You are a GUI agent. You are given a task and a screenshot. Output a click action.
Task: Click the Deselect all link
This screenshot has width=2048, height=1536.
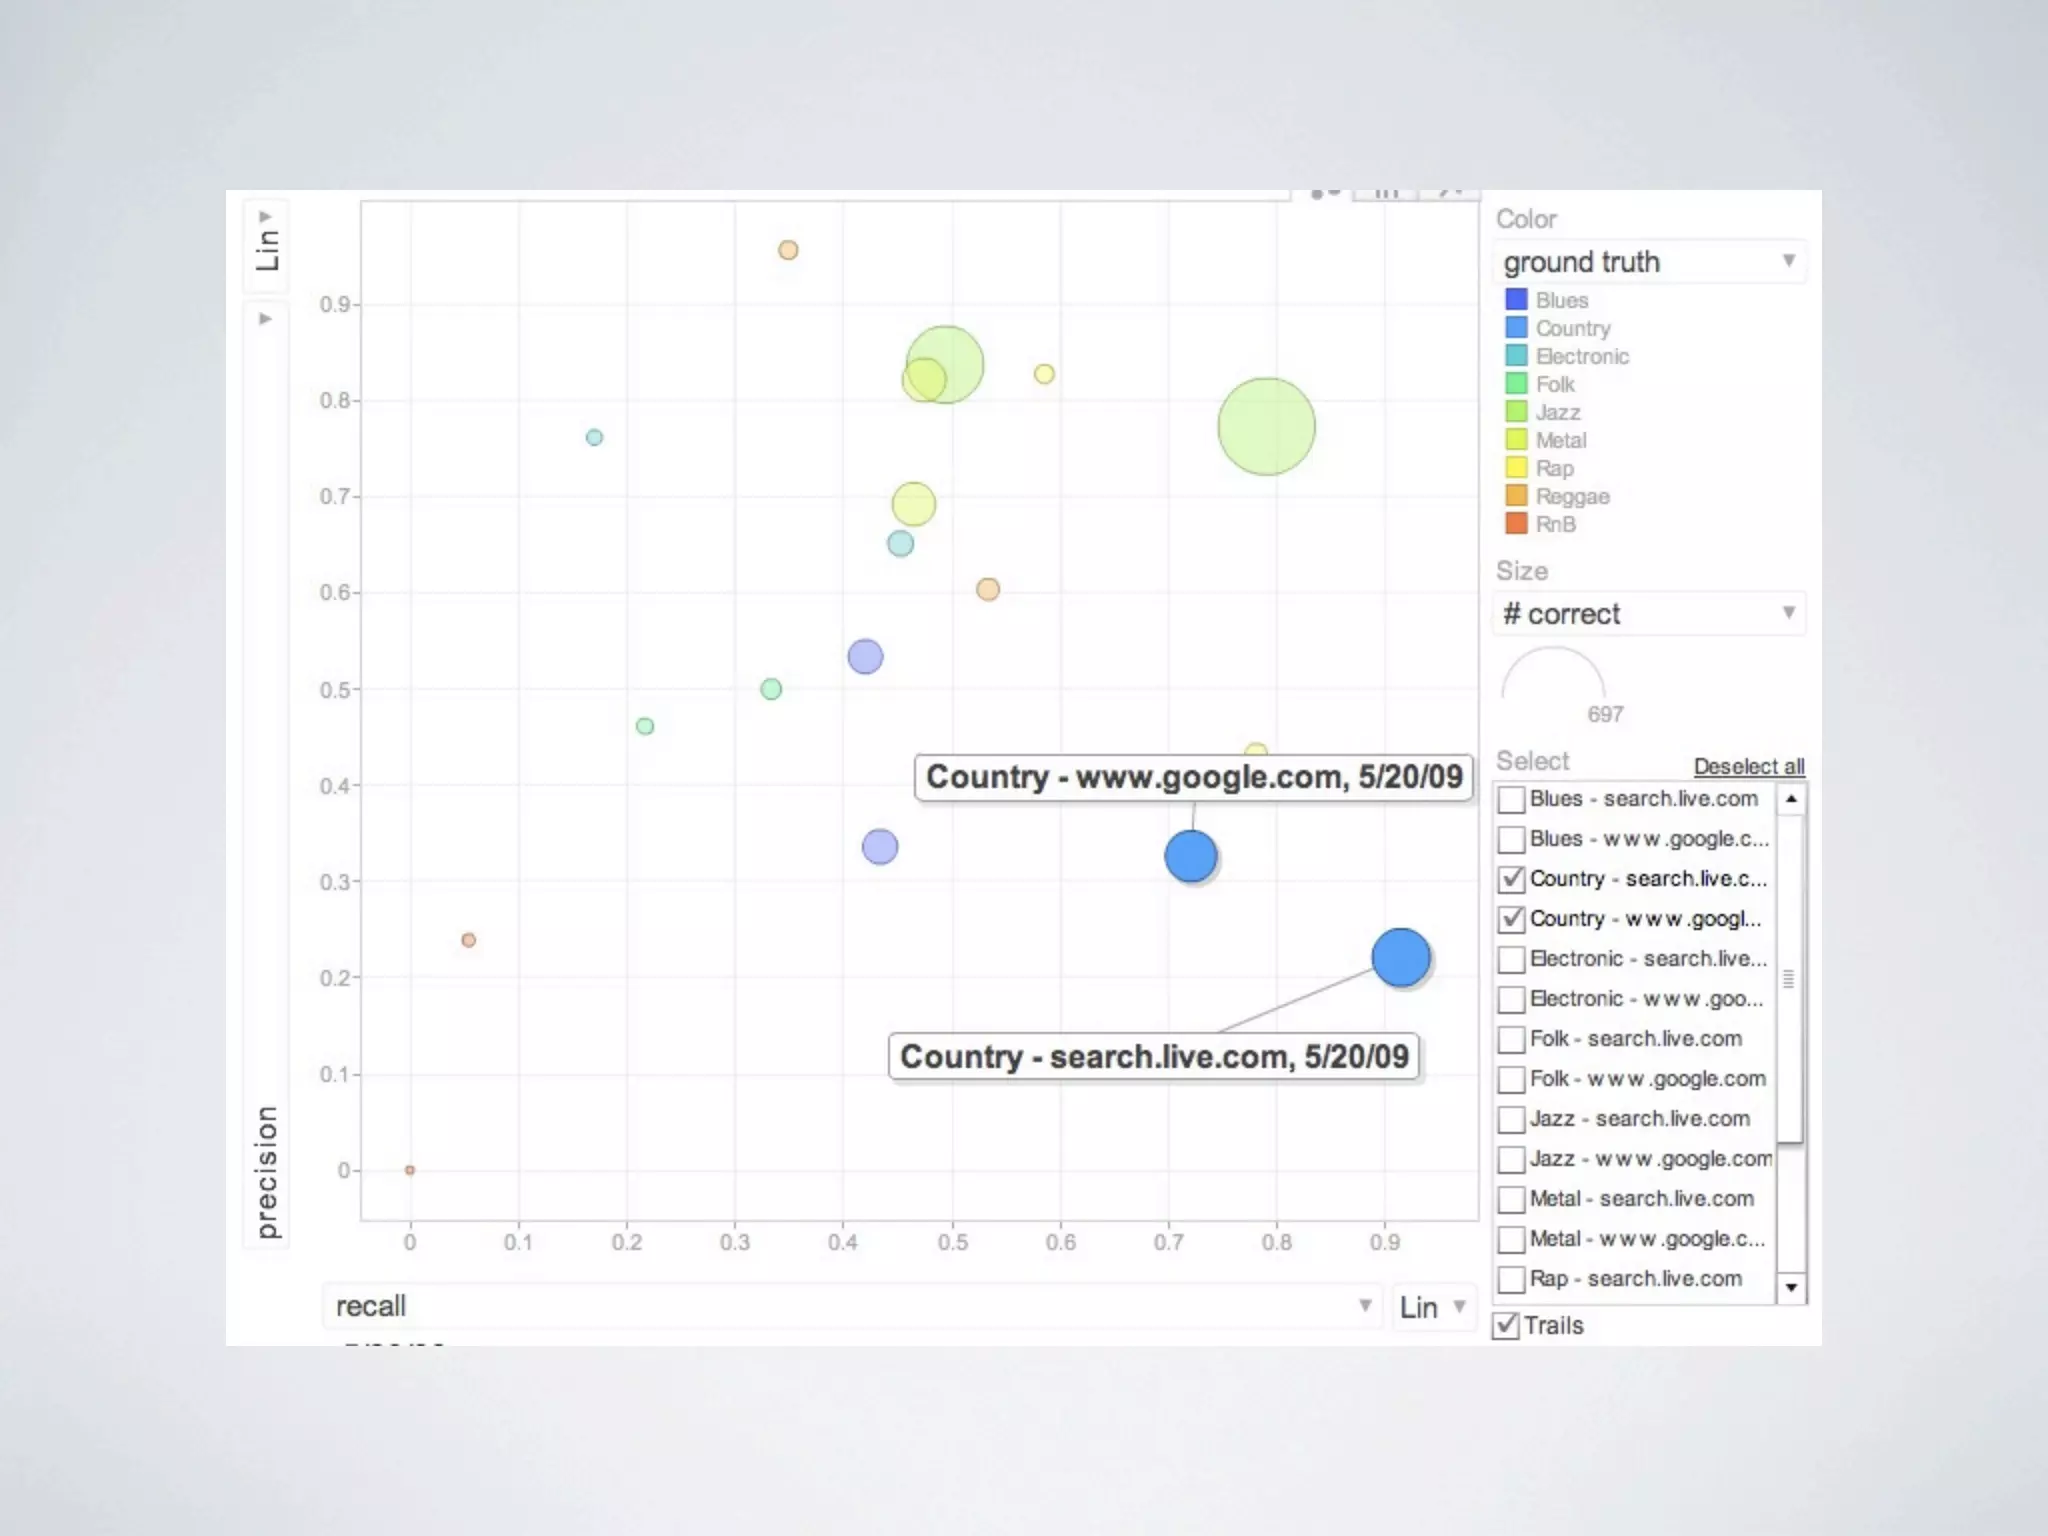1748,767
